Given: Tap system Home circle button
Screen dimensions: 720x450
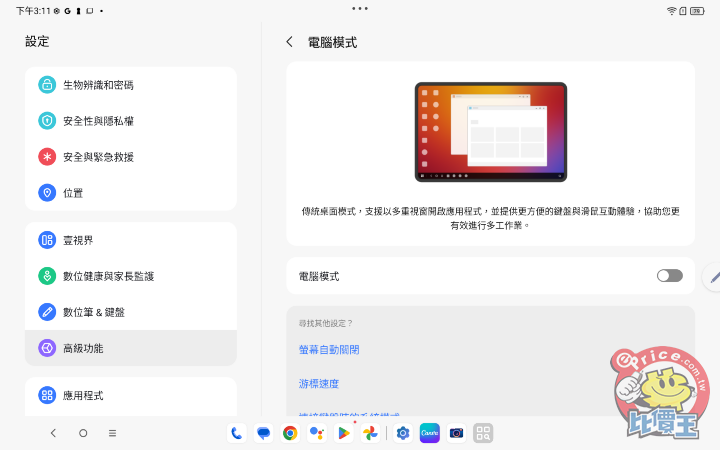Looking at the screenshot, I should click(x=83, y=433).
